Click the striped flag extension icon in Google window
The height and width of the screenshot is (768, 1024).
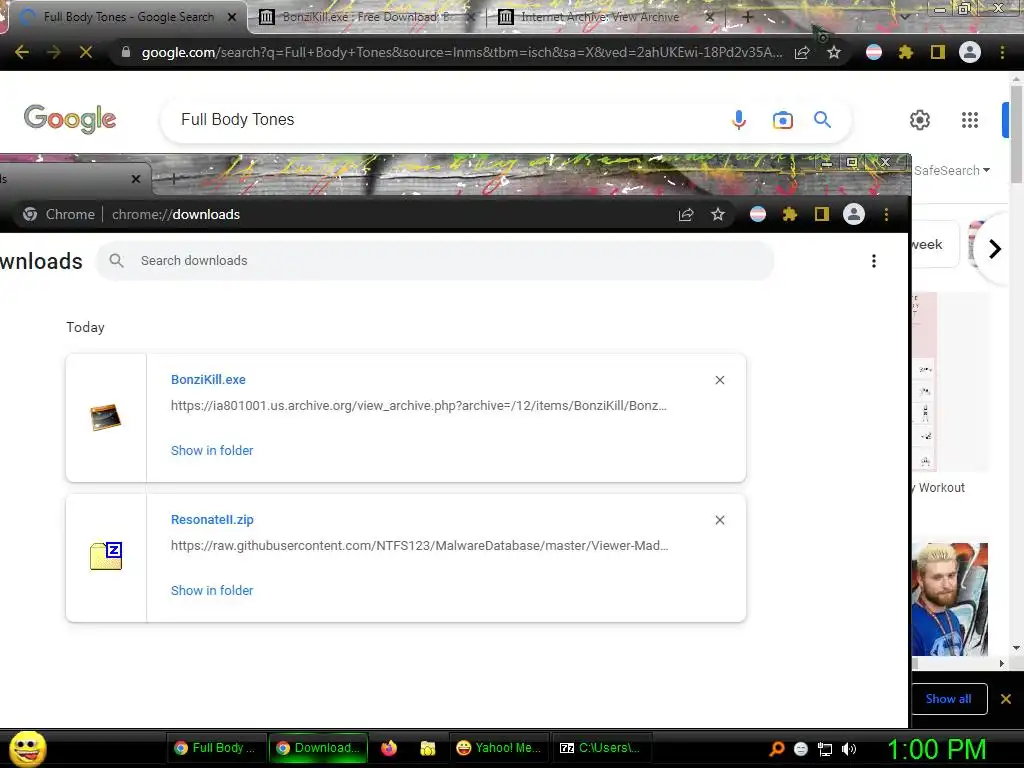(874, 52)
